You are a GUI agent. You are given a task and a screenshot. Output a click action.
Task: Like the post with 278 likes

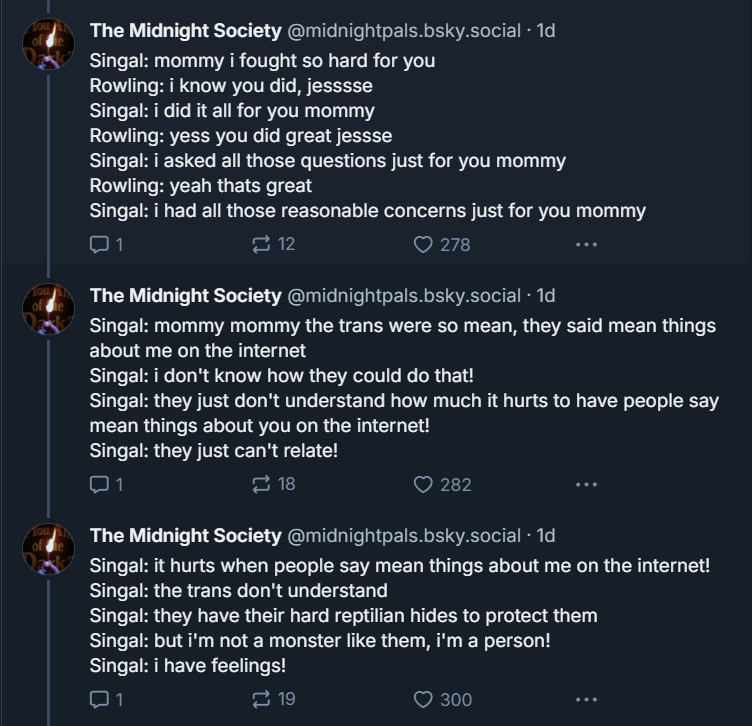pyautogui.click(x=442, y=245)
